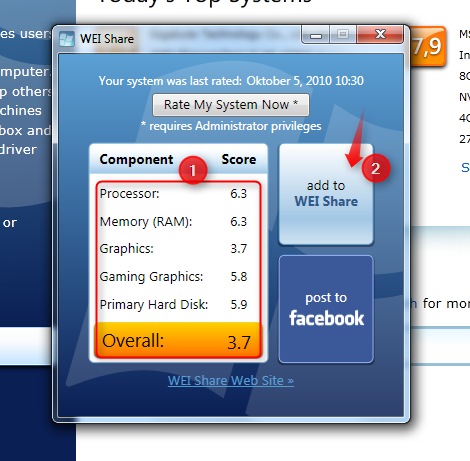Click the WEI Share window title icon
Image resolution: width=470 pixels, height=461 pixels.
(x=67, y=39)
